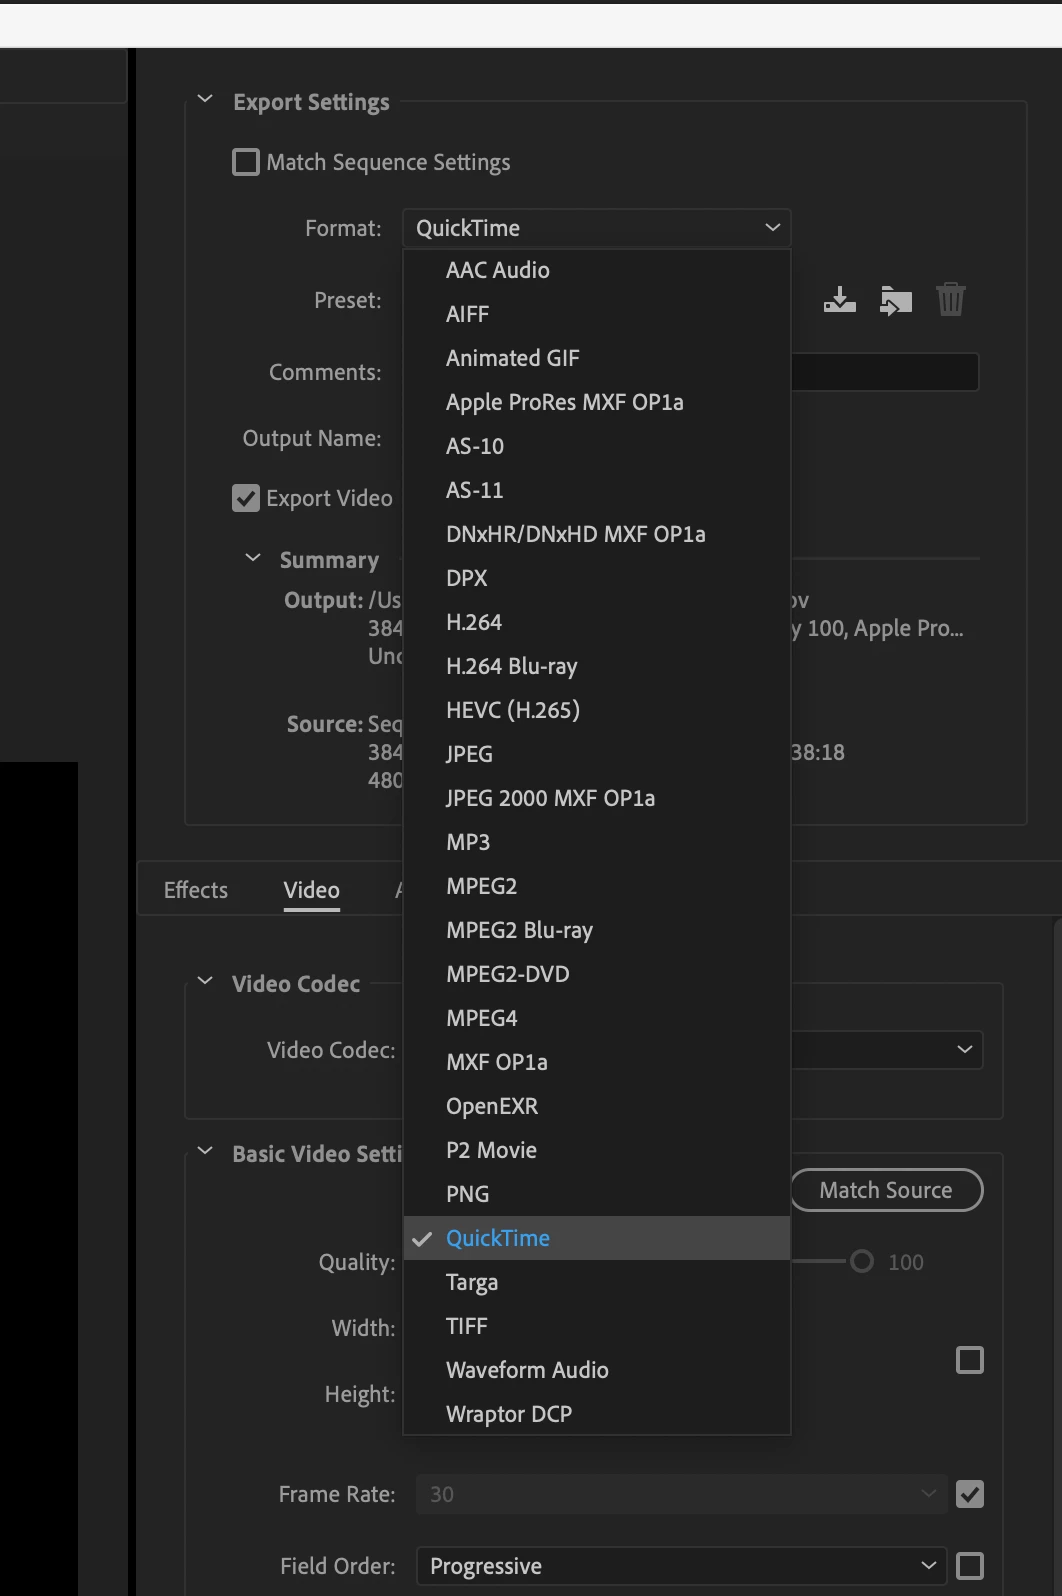1062x1596 pixels.
Task: Select Targa format
Action: (597, 1282)
